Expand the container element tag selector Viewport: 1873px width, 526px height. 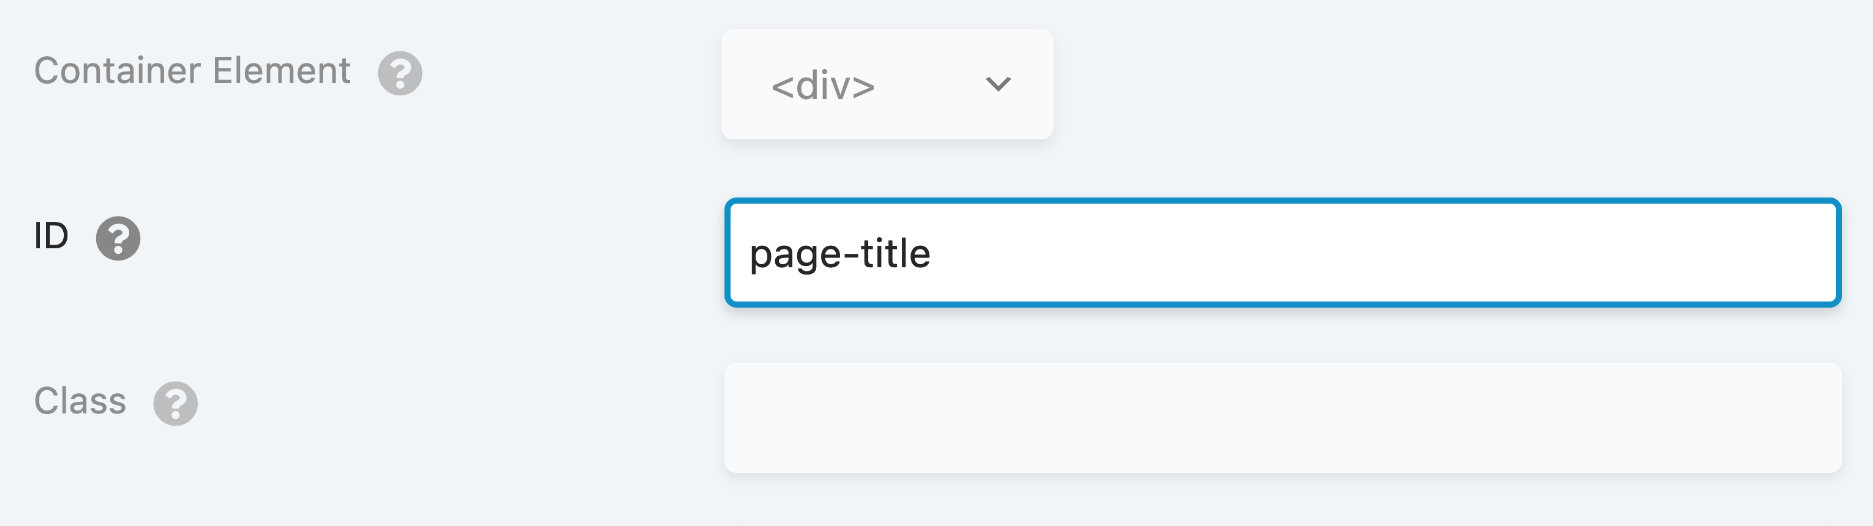click(886, 85)
